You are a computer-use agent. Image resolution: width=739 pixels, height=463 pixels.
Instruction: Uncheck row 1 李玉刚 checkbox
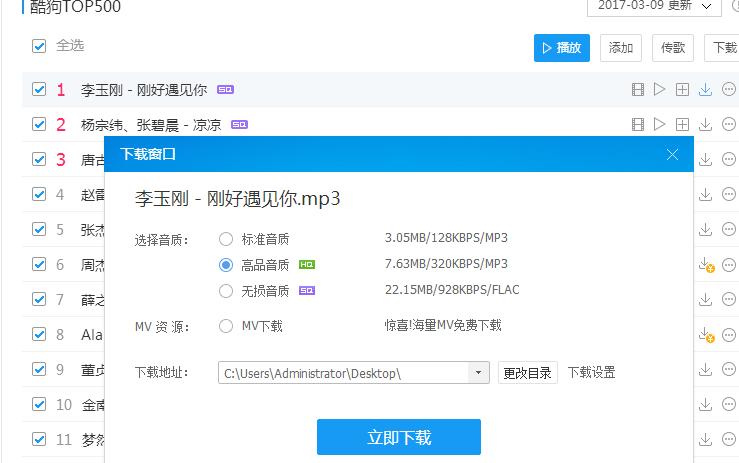point(39,89)
